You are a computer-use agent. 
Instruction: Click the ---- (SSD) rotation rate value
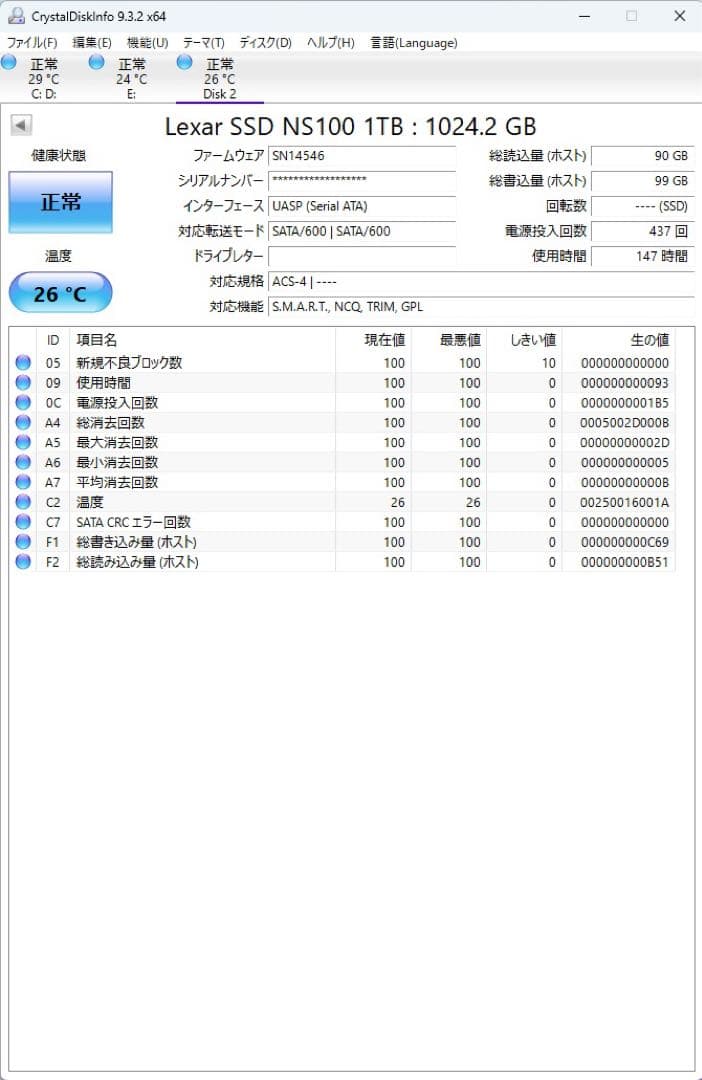point(642,206)
